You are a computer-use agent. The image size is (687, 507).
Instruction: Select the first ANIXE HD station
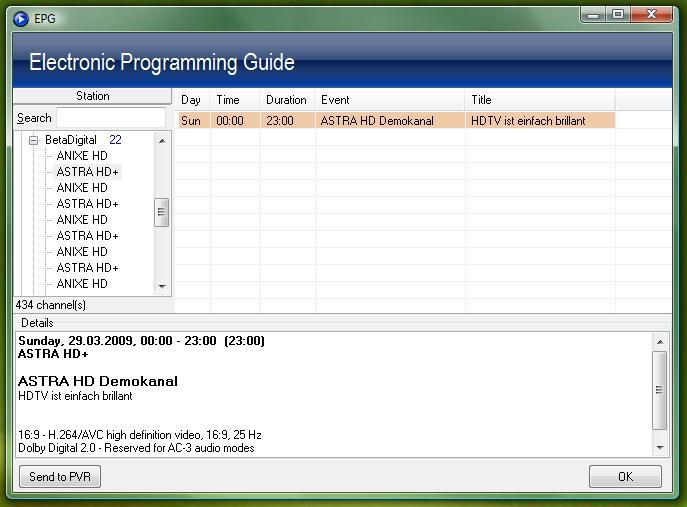[x=82, y=156]
